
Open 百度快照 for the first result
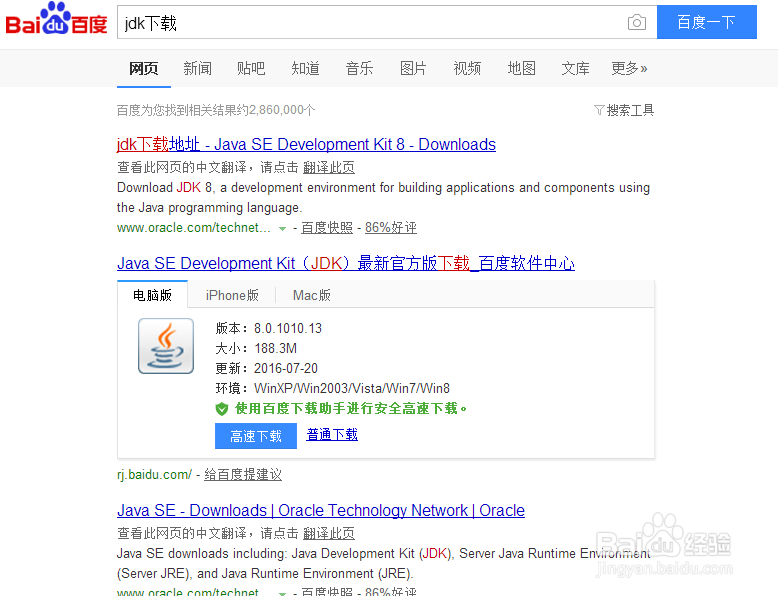click(327, 228)
